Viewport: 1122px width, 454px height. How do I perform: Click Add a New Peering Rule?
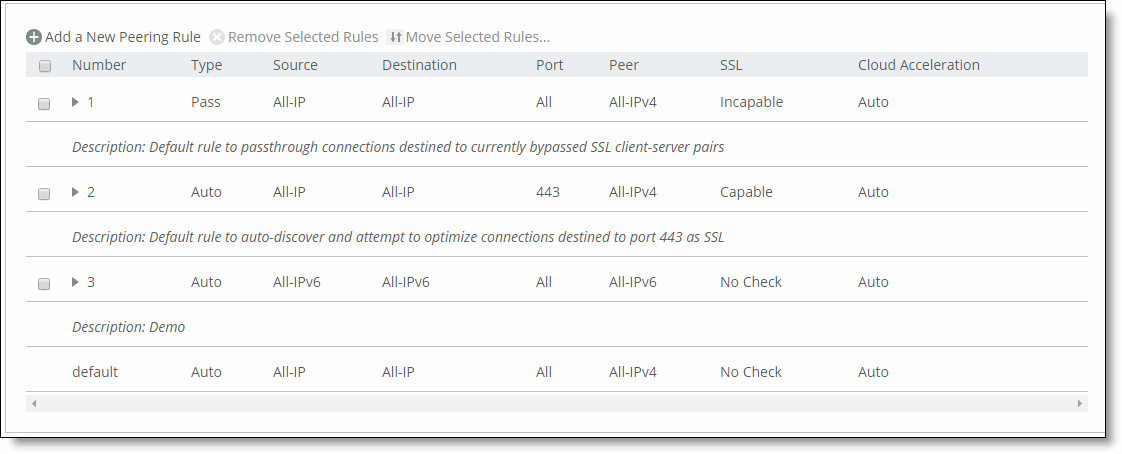point(123,37)
